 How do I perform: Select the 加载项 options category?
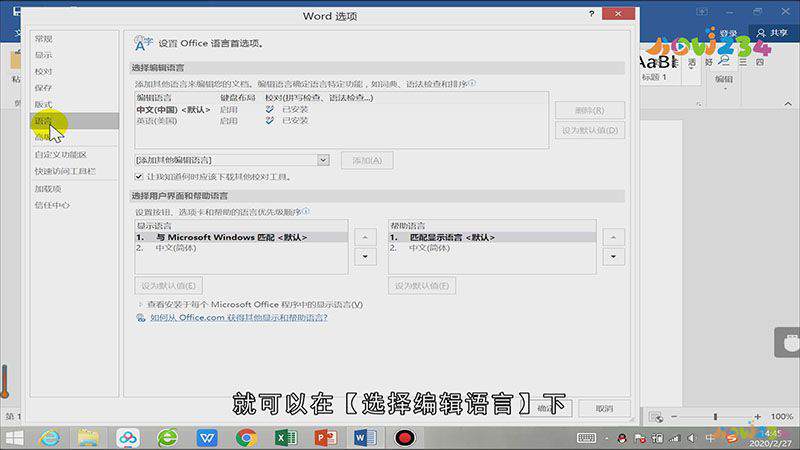[x=74, y=189]
